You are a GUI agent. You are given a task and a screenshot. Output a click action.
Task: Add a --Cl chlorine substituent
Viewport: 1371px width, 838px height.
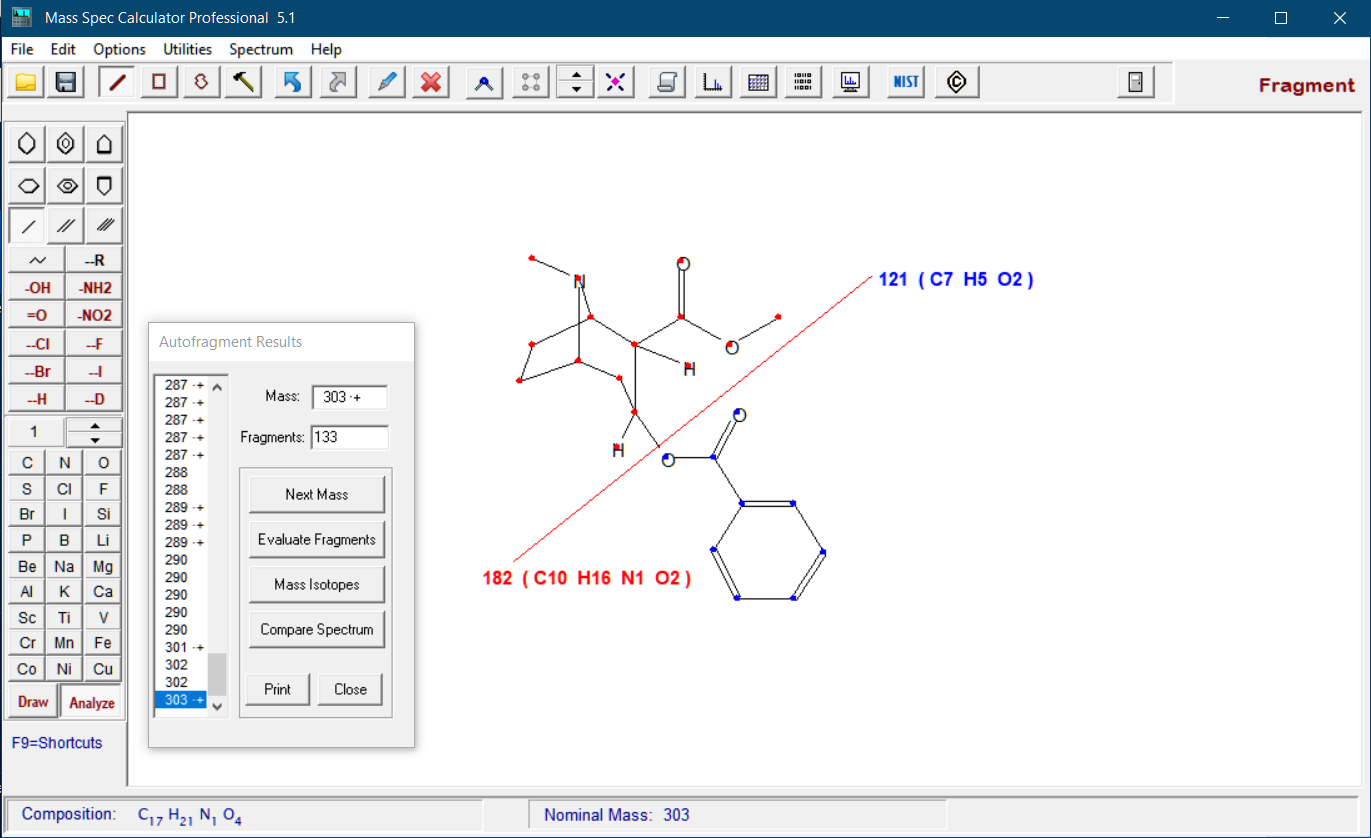click(37, 344)
